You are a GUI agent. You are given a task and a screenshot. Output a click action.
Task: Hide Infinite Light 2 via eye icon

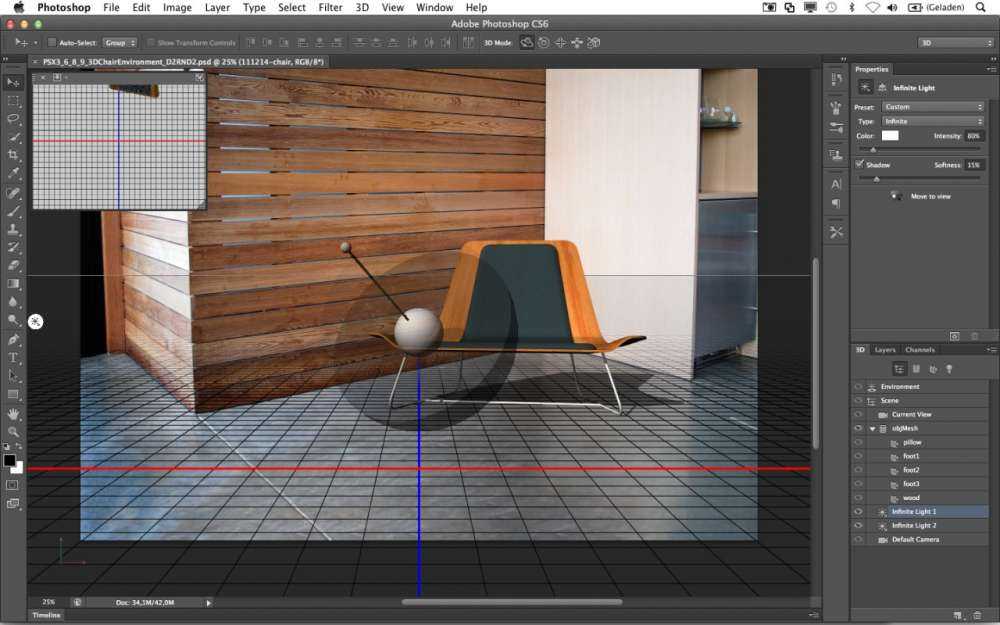tap(858, 525)
